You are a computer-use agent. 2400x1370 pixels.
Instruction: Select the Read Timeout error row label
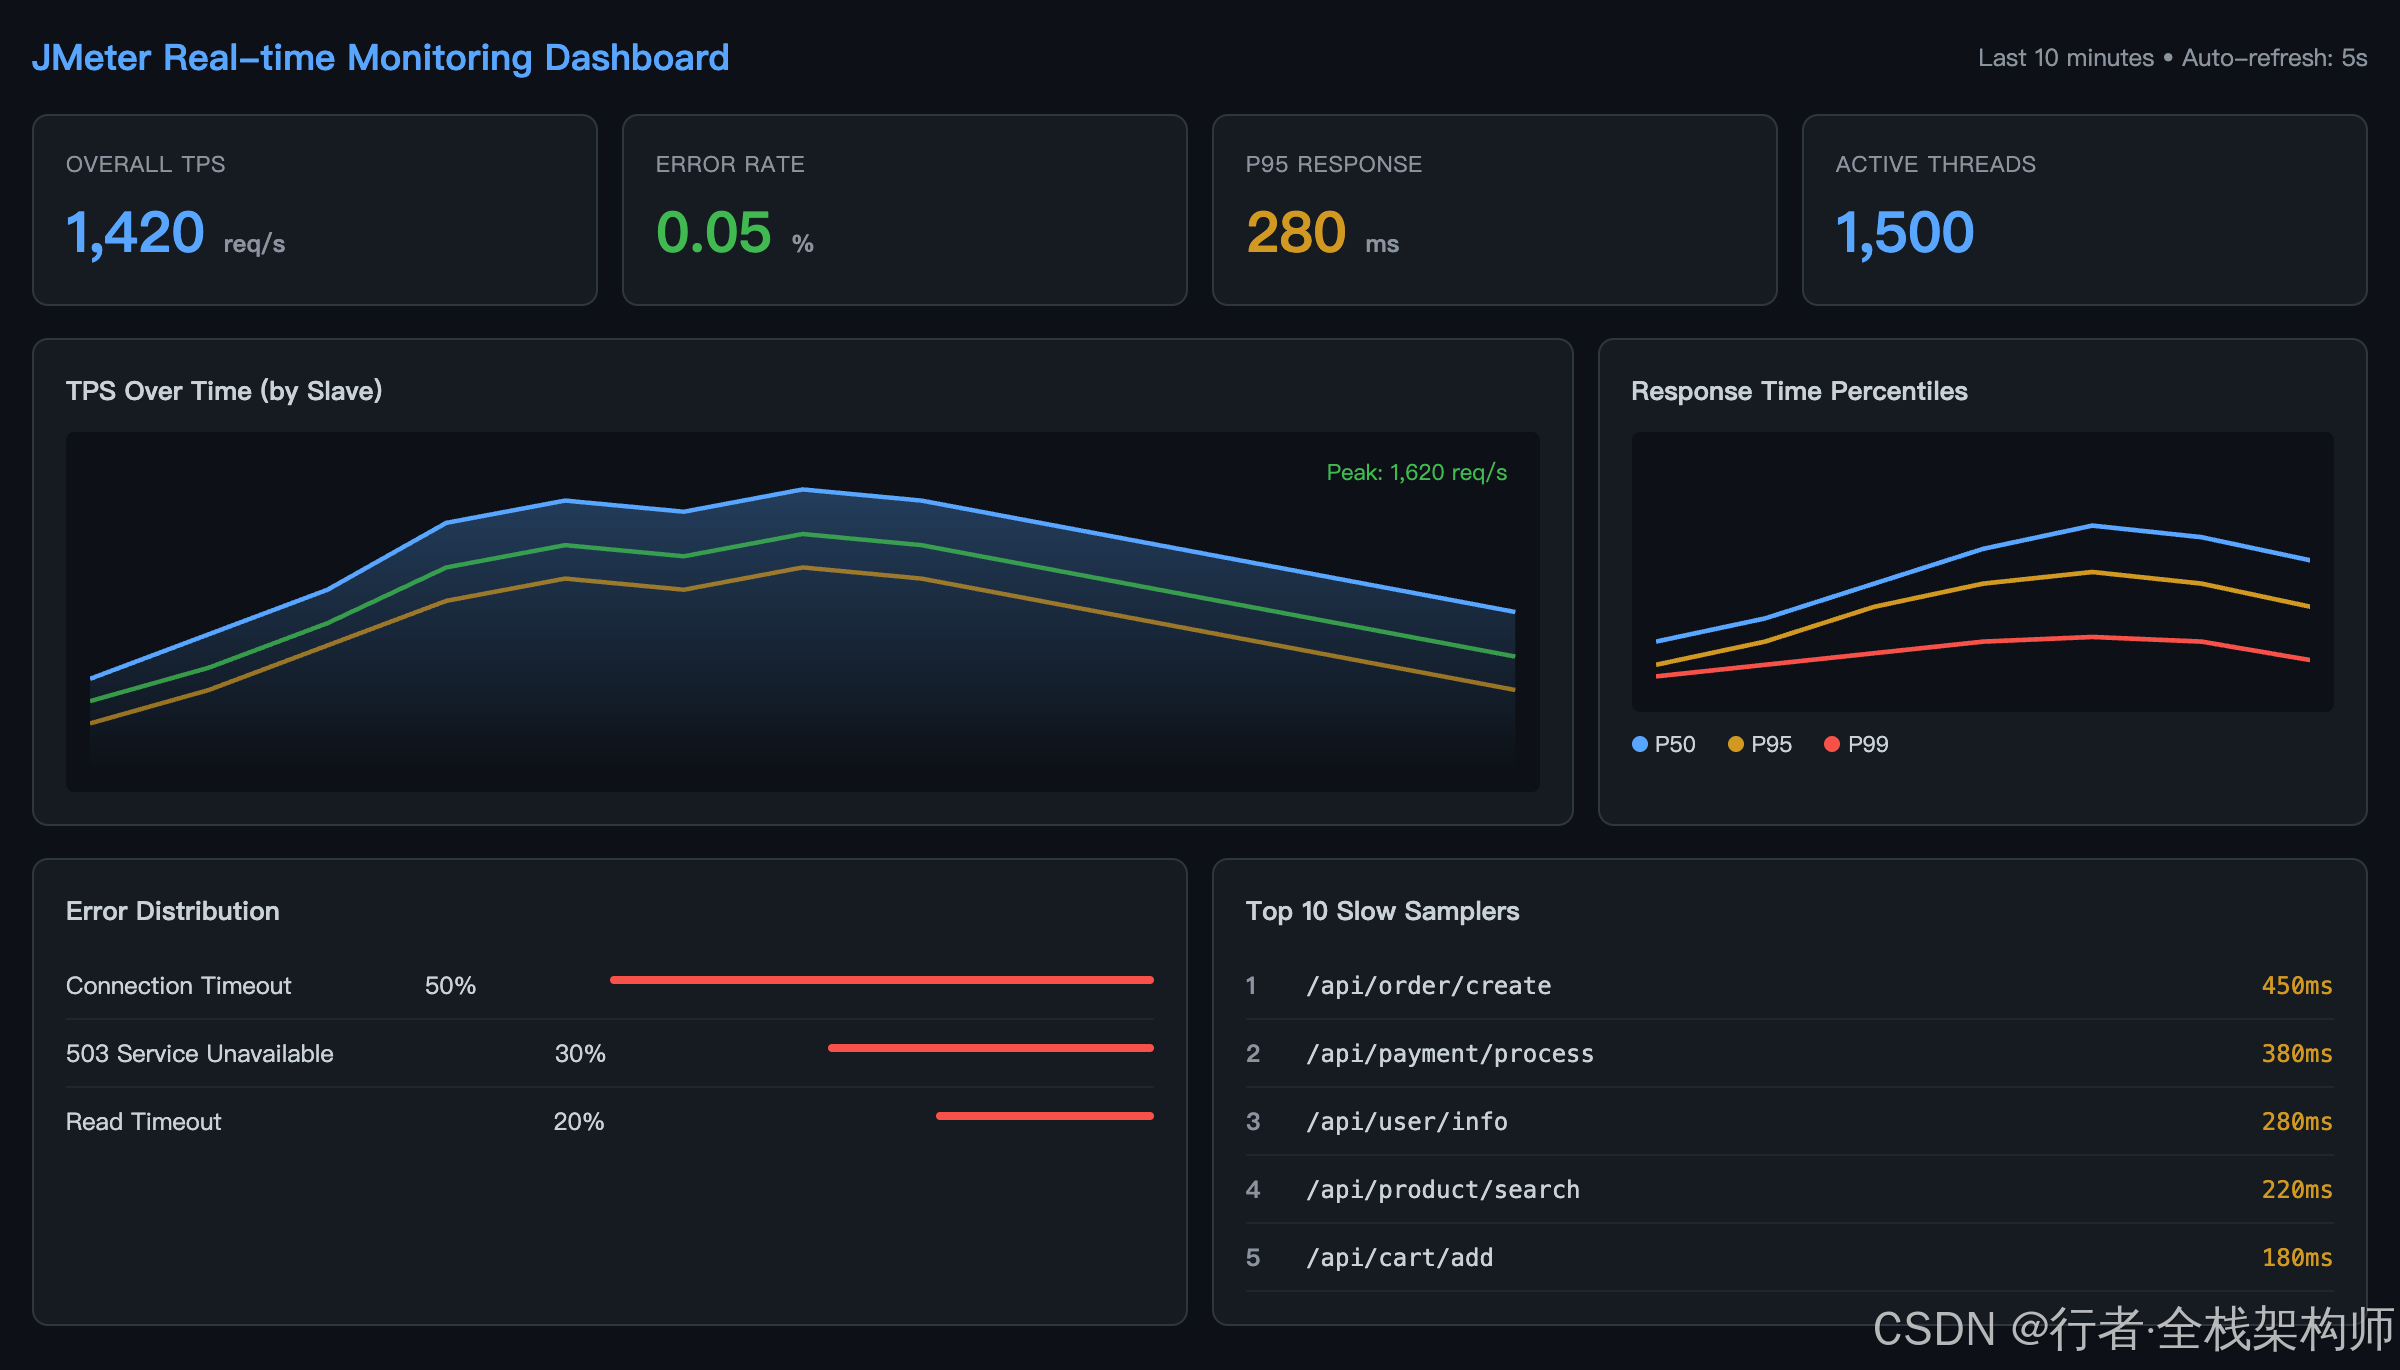(x=143, y=1122)
